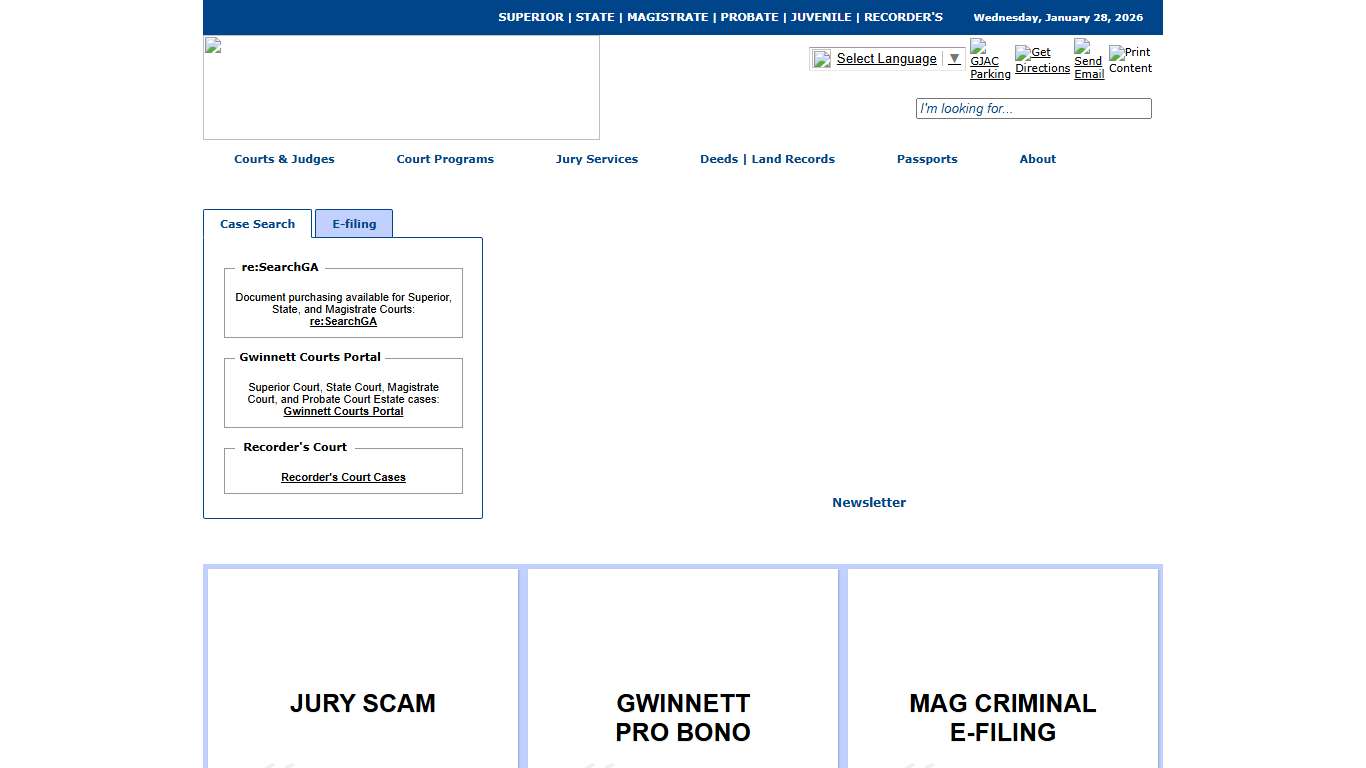Open Recorder's Court Cases
The width and height of the screenshot is (1366, 768).
[343, 477]
